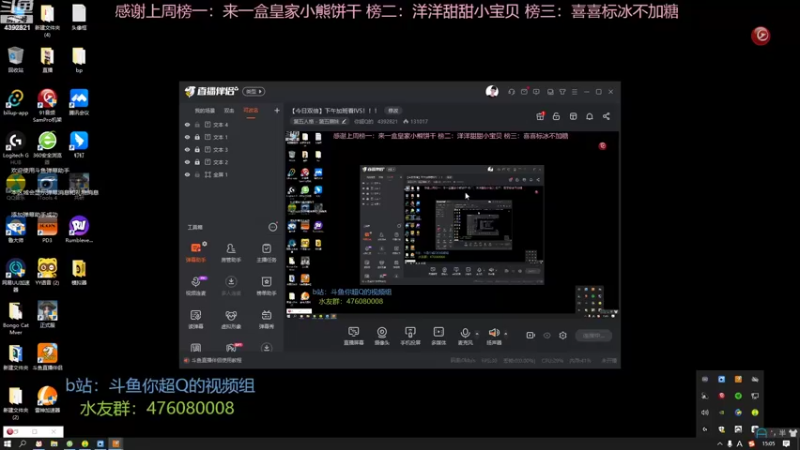Open the 读弹幕 read-danmaku tool
Screen dimensions: 800x450
click(x=195, y=319)
